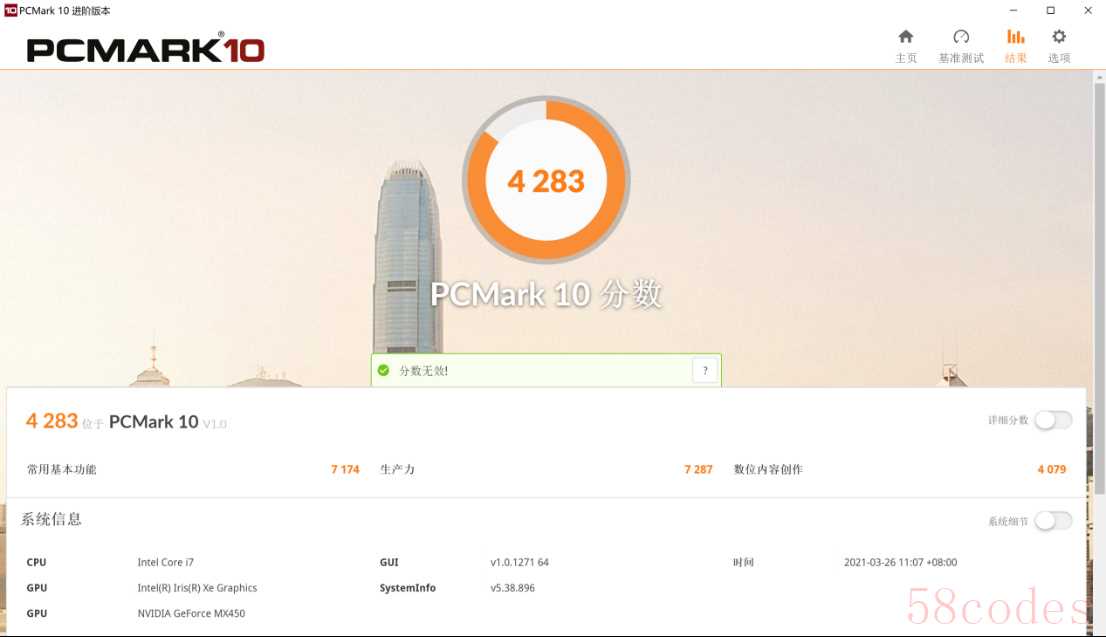This screenshot has width=1106, height=637.
Task: Click the question mark help button
Action: (x=705, y=370)
